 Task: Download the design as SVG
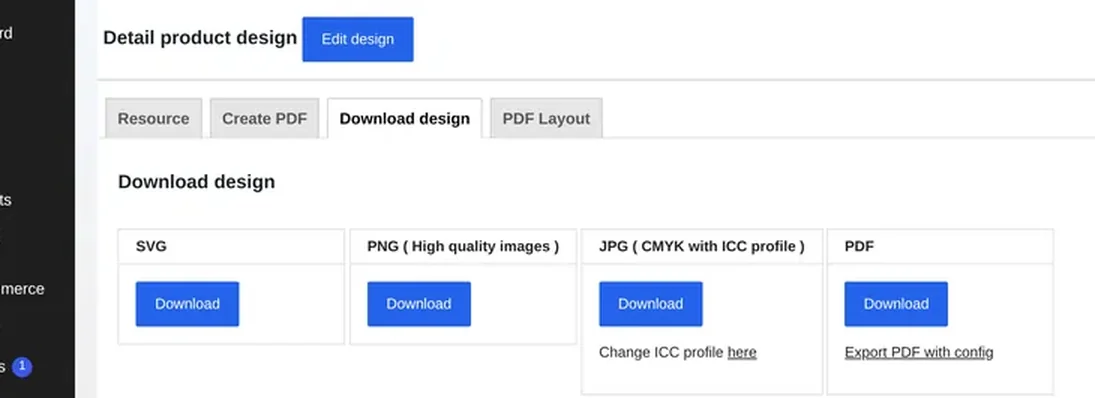pyautogui.click(x=187, y=304)
